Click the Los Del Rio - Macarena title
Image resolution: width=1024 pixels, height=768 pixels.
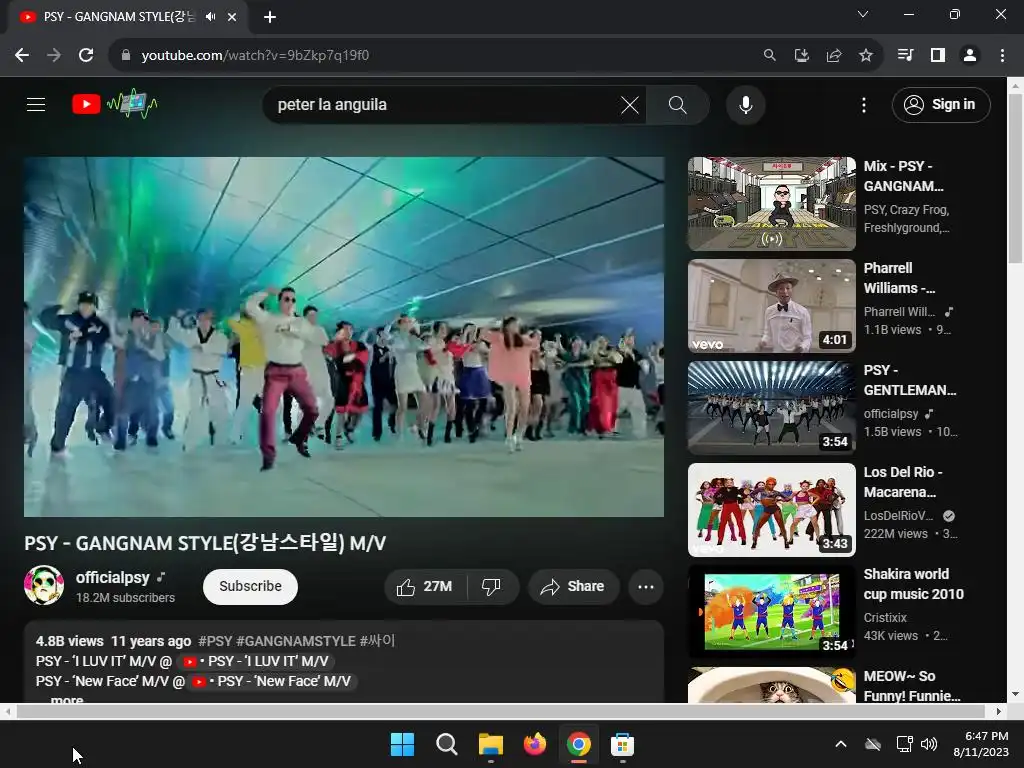(903, 482)
